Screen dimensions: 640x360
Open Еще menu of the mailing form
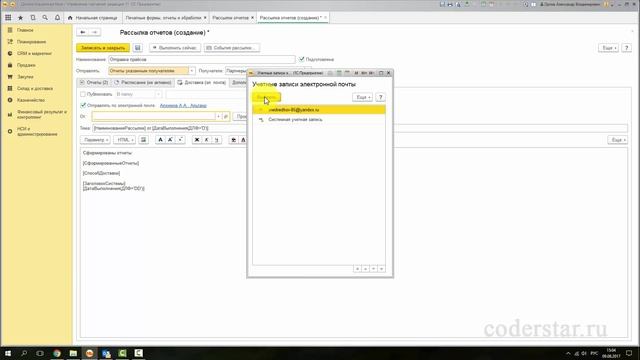click(x=608, y=48)
